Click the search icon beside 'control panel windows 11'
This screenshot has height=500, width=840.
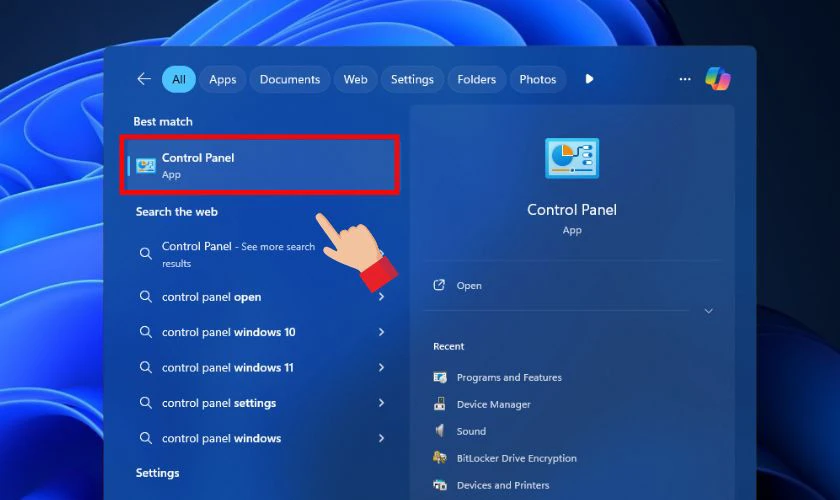(x=146, y=367)
